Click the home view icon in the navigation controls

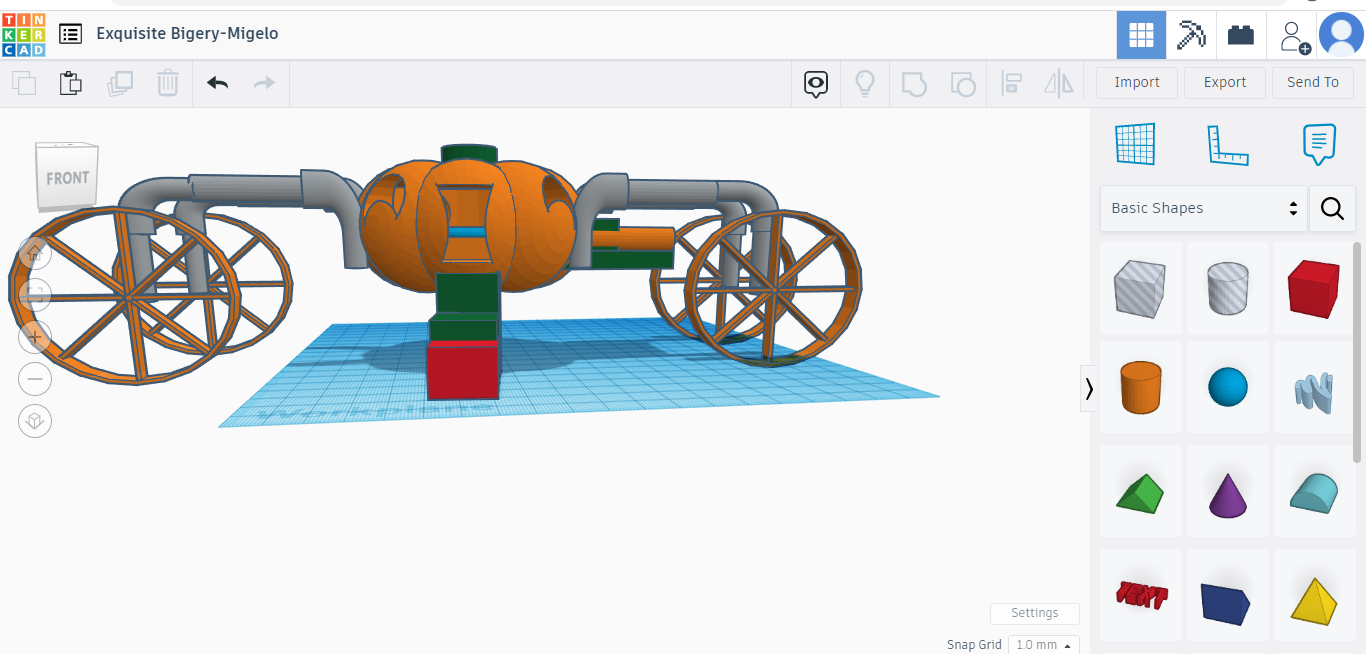(34, 254)
